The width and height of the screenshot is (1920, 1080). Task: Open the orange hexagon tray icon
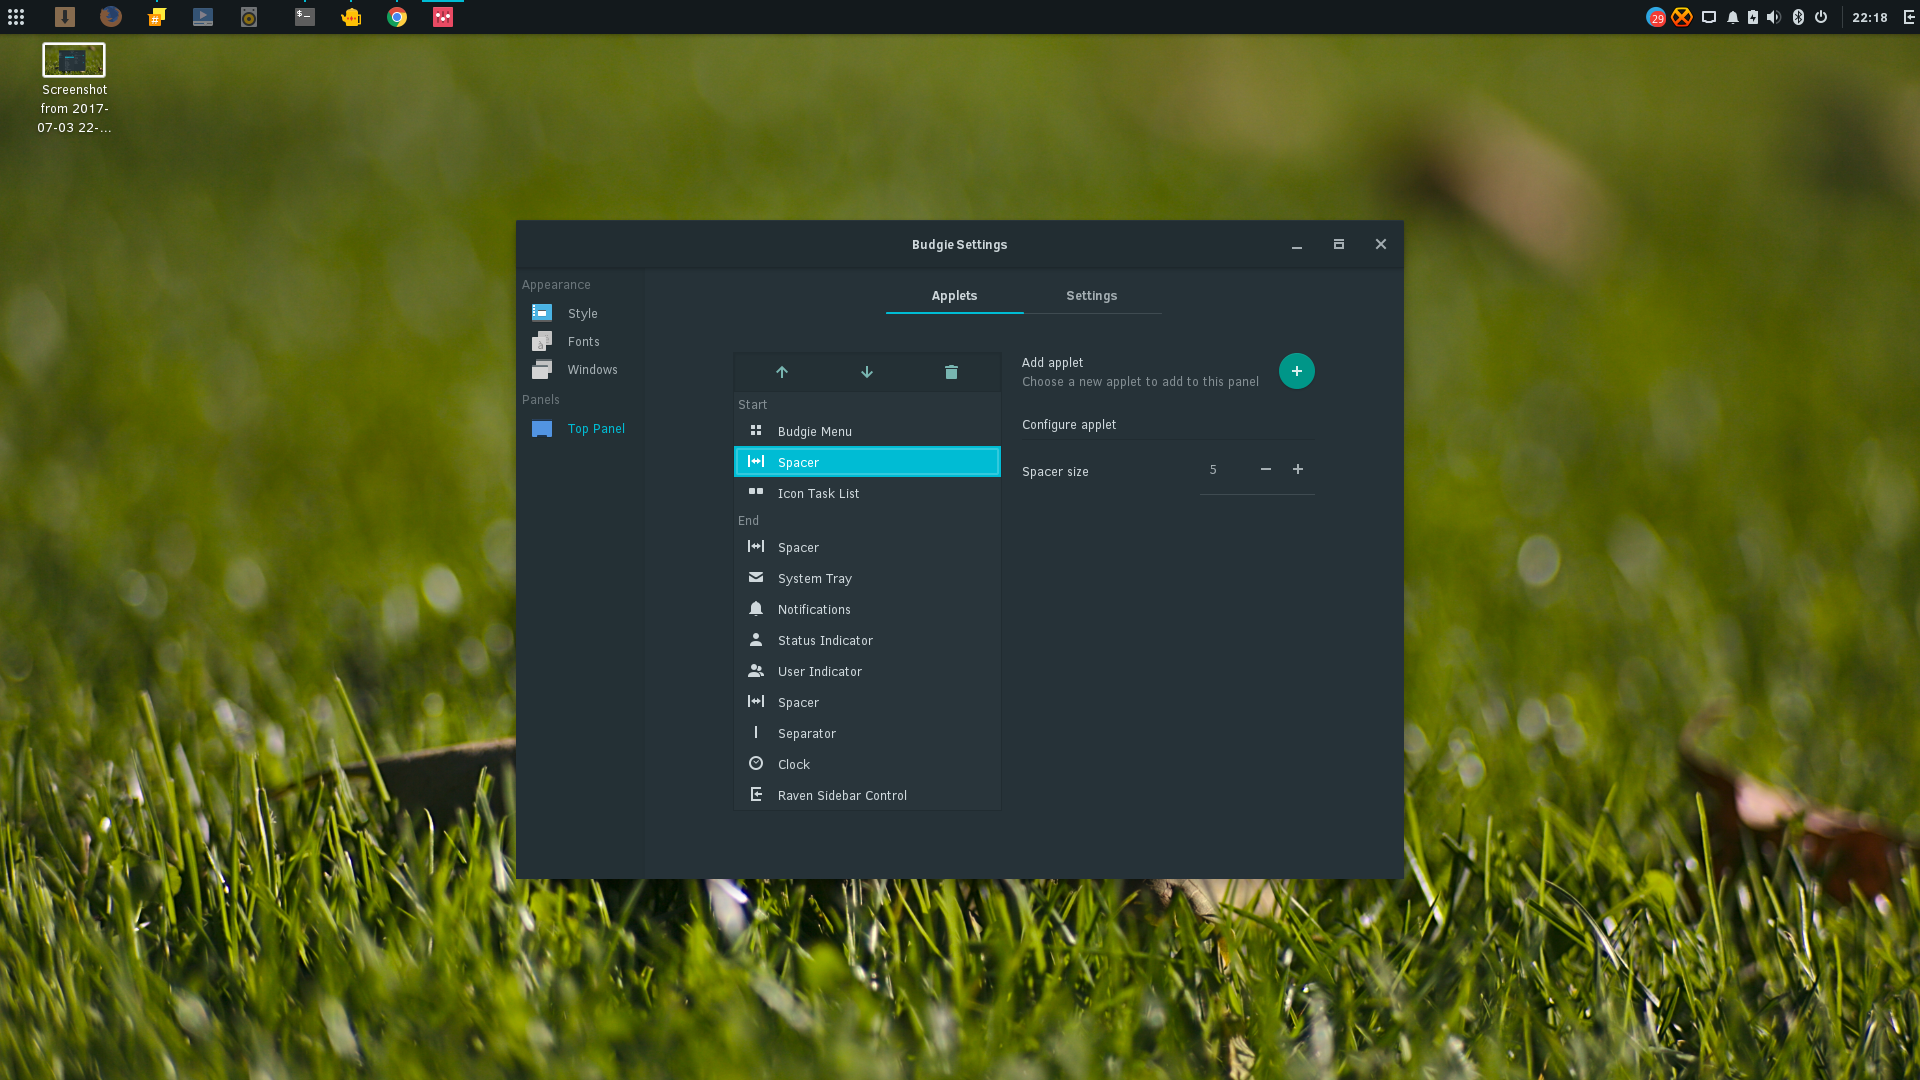[x=1682, y=17]
